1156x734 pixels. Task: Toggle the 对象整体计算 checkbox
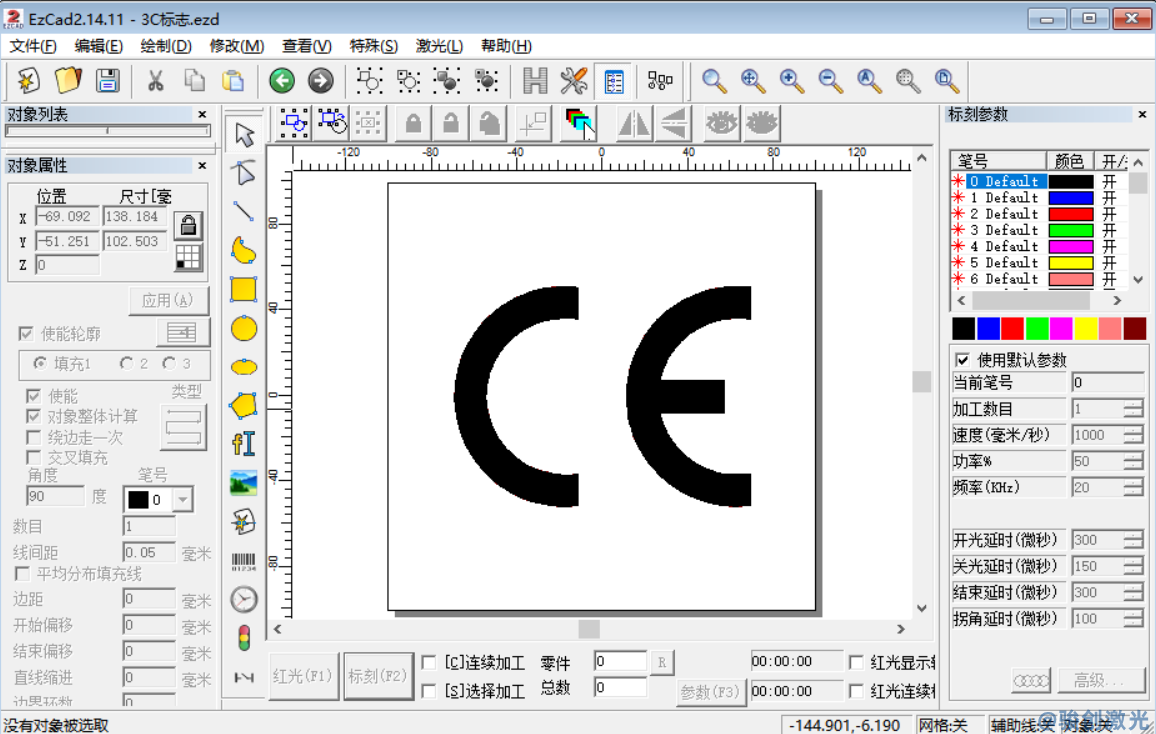[33, 416]
